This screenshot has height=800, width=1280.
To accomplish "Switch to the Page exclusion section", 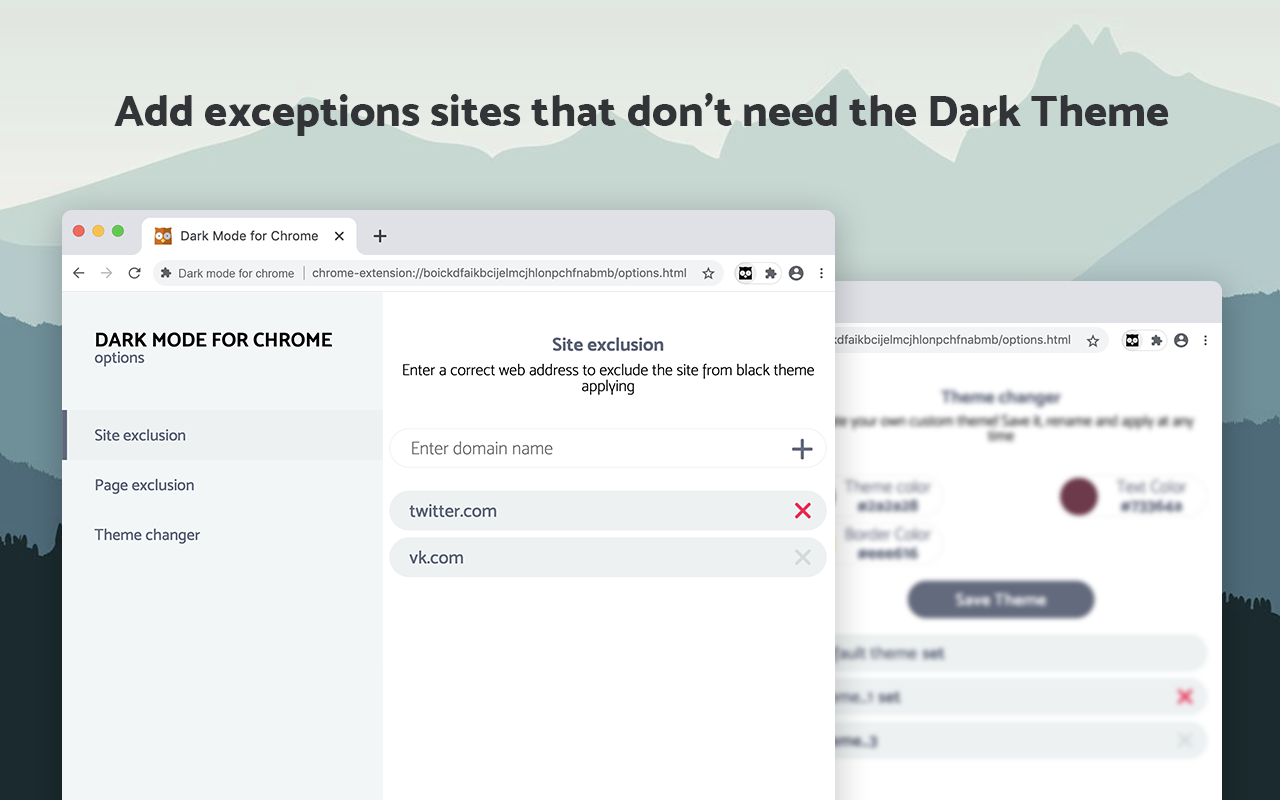I will click(143, 484).
